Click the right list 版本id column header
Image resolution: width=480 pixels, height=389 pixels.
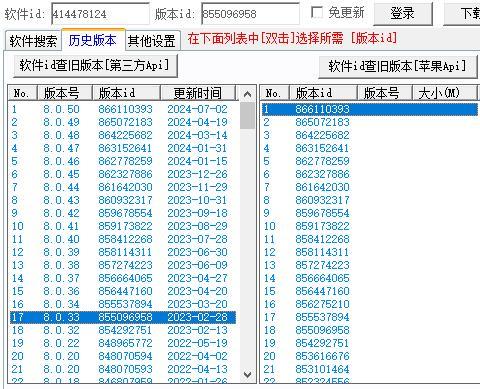[323, 93]
